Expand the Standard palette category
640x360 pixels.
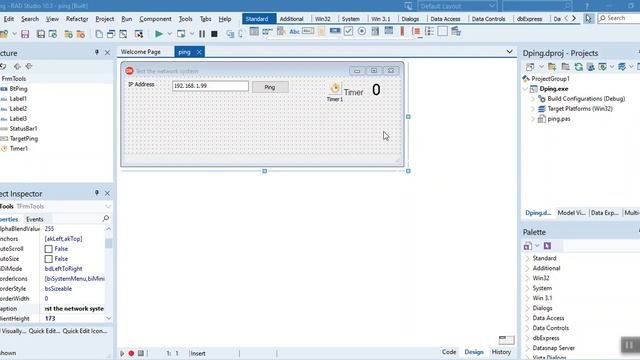pos(527,258)
